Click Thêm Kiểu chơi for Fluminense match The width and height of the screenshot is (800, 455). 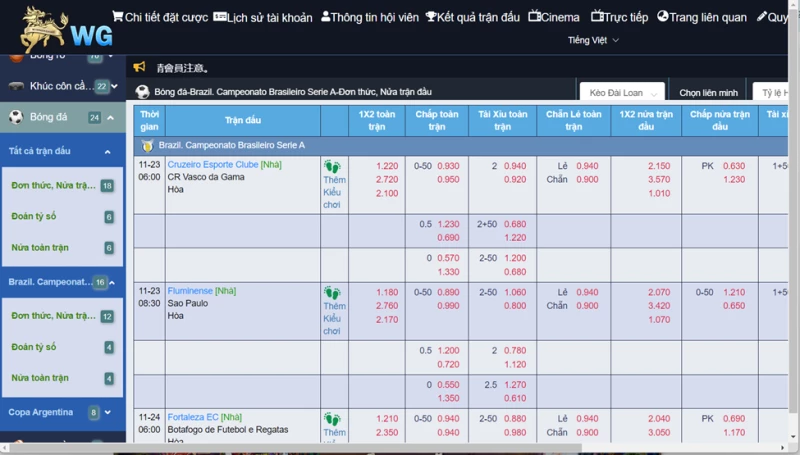[x=334, y=319]
